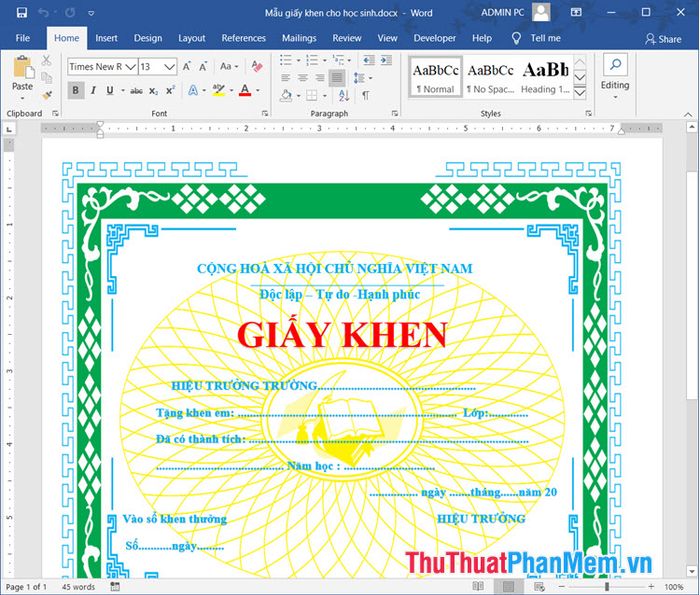Show paragraph marks pilcrow icon
This screenshot has width=700, height=595.
pos(366,95)
